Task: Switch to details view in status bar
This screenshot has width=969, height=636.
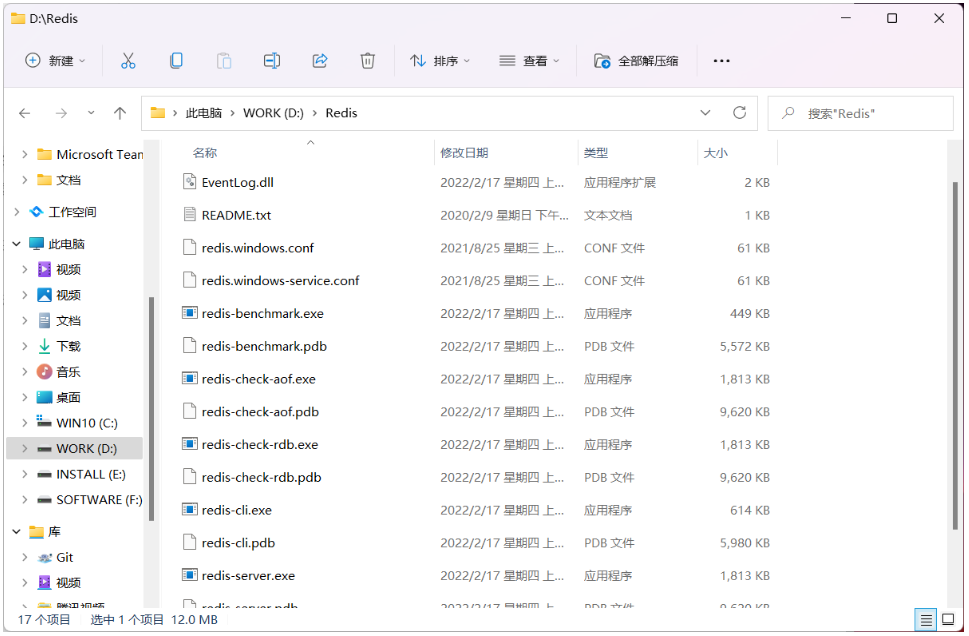Action: (x=926, y=620)
